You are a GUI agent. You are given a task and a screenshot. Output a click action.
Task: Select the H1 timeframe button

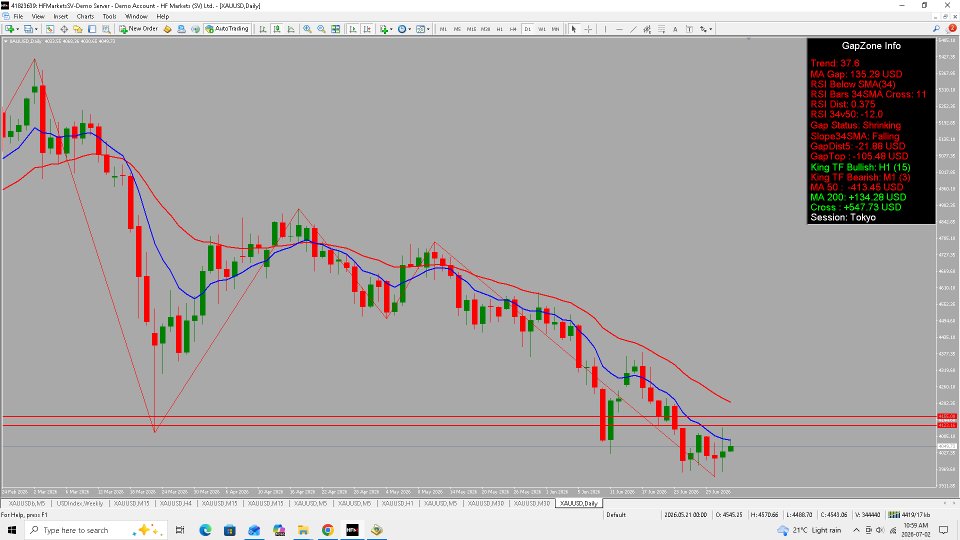(500, 29)
